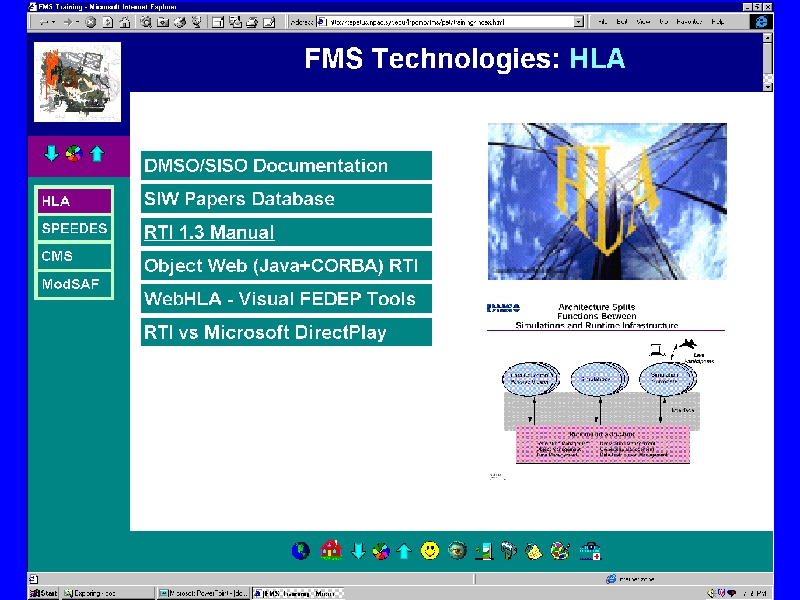Open WebHLA - Visual FEDEP Tools link
800x600 pixels.
click(286, 298)
